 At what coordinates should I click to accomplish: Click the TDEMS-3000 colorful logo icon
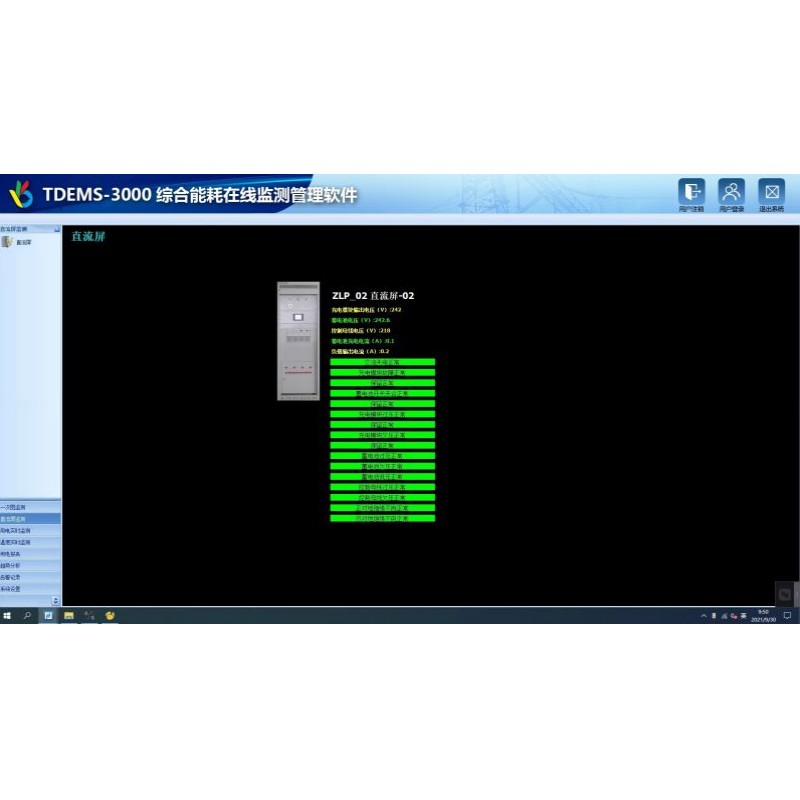point(21,193)
